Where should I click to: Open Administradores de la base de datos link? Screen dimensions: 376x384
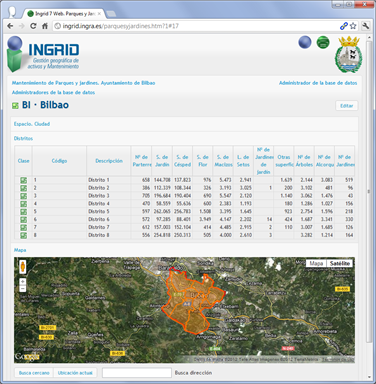click(x=53, y=92)
